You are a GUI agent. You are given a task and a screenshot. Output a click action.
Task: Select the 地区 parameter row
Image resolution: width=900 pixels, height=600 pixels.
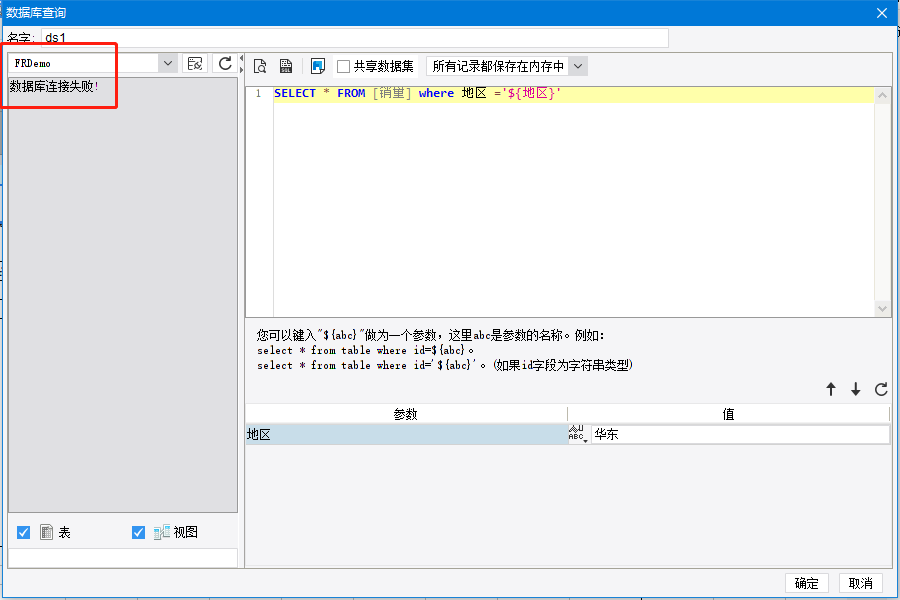[x=406, y=435]
